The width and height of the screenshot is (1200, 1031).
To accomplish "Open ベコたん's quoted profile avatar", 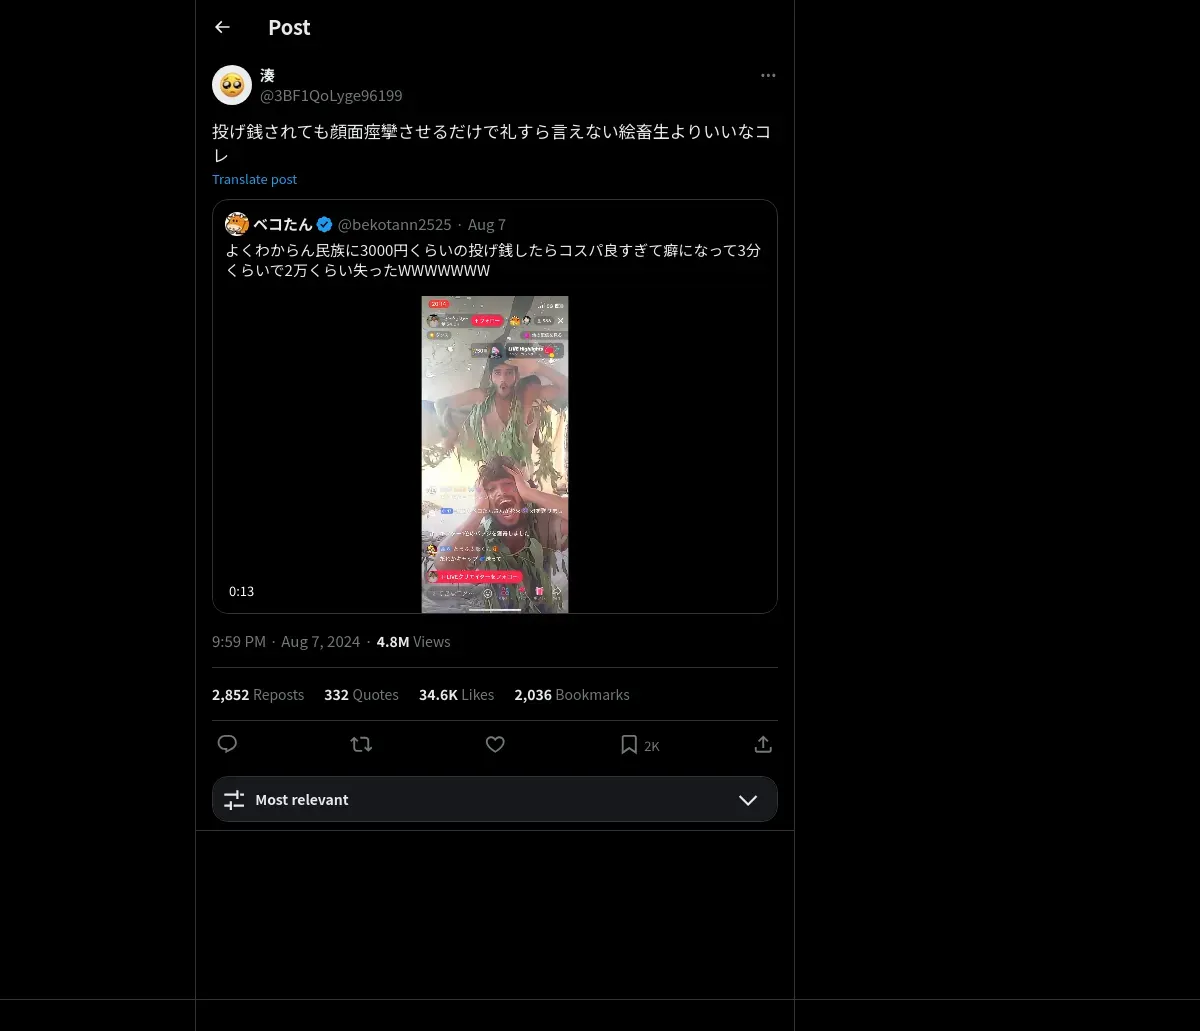I will click(237, 224).
